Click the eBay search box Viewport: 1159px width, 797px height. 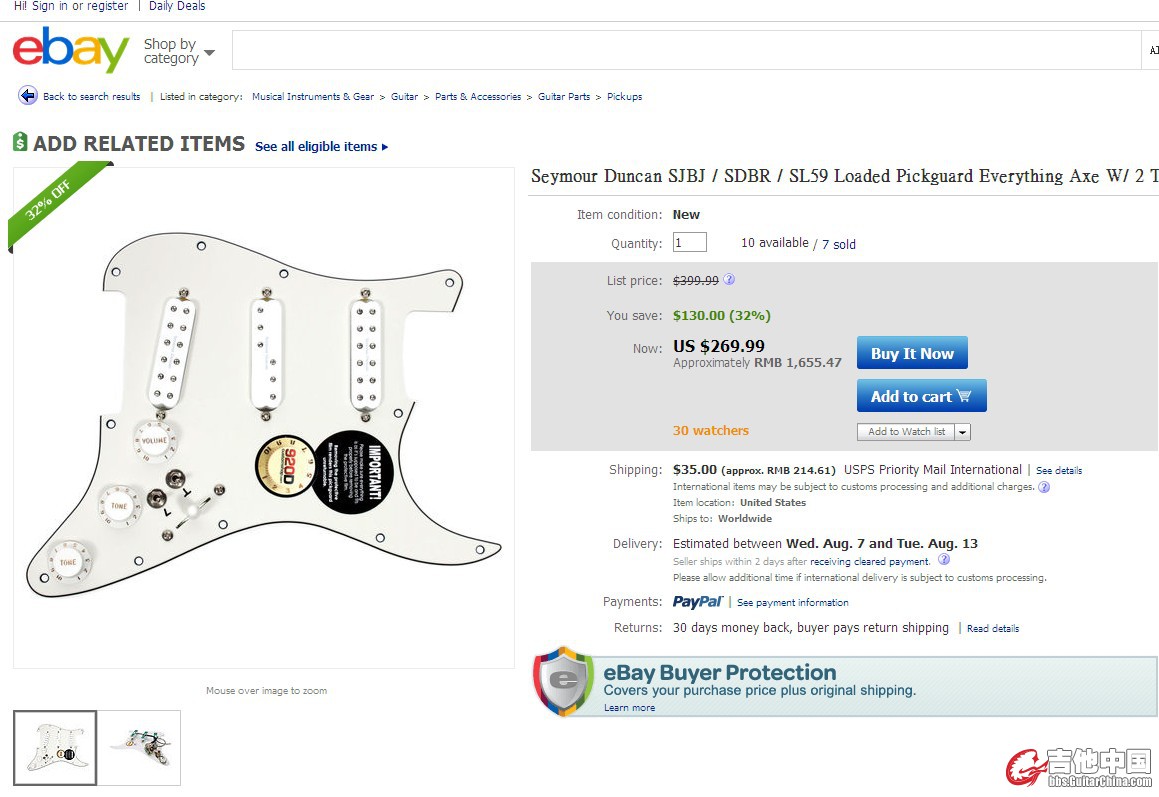(x=685, y=50)
